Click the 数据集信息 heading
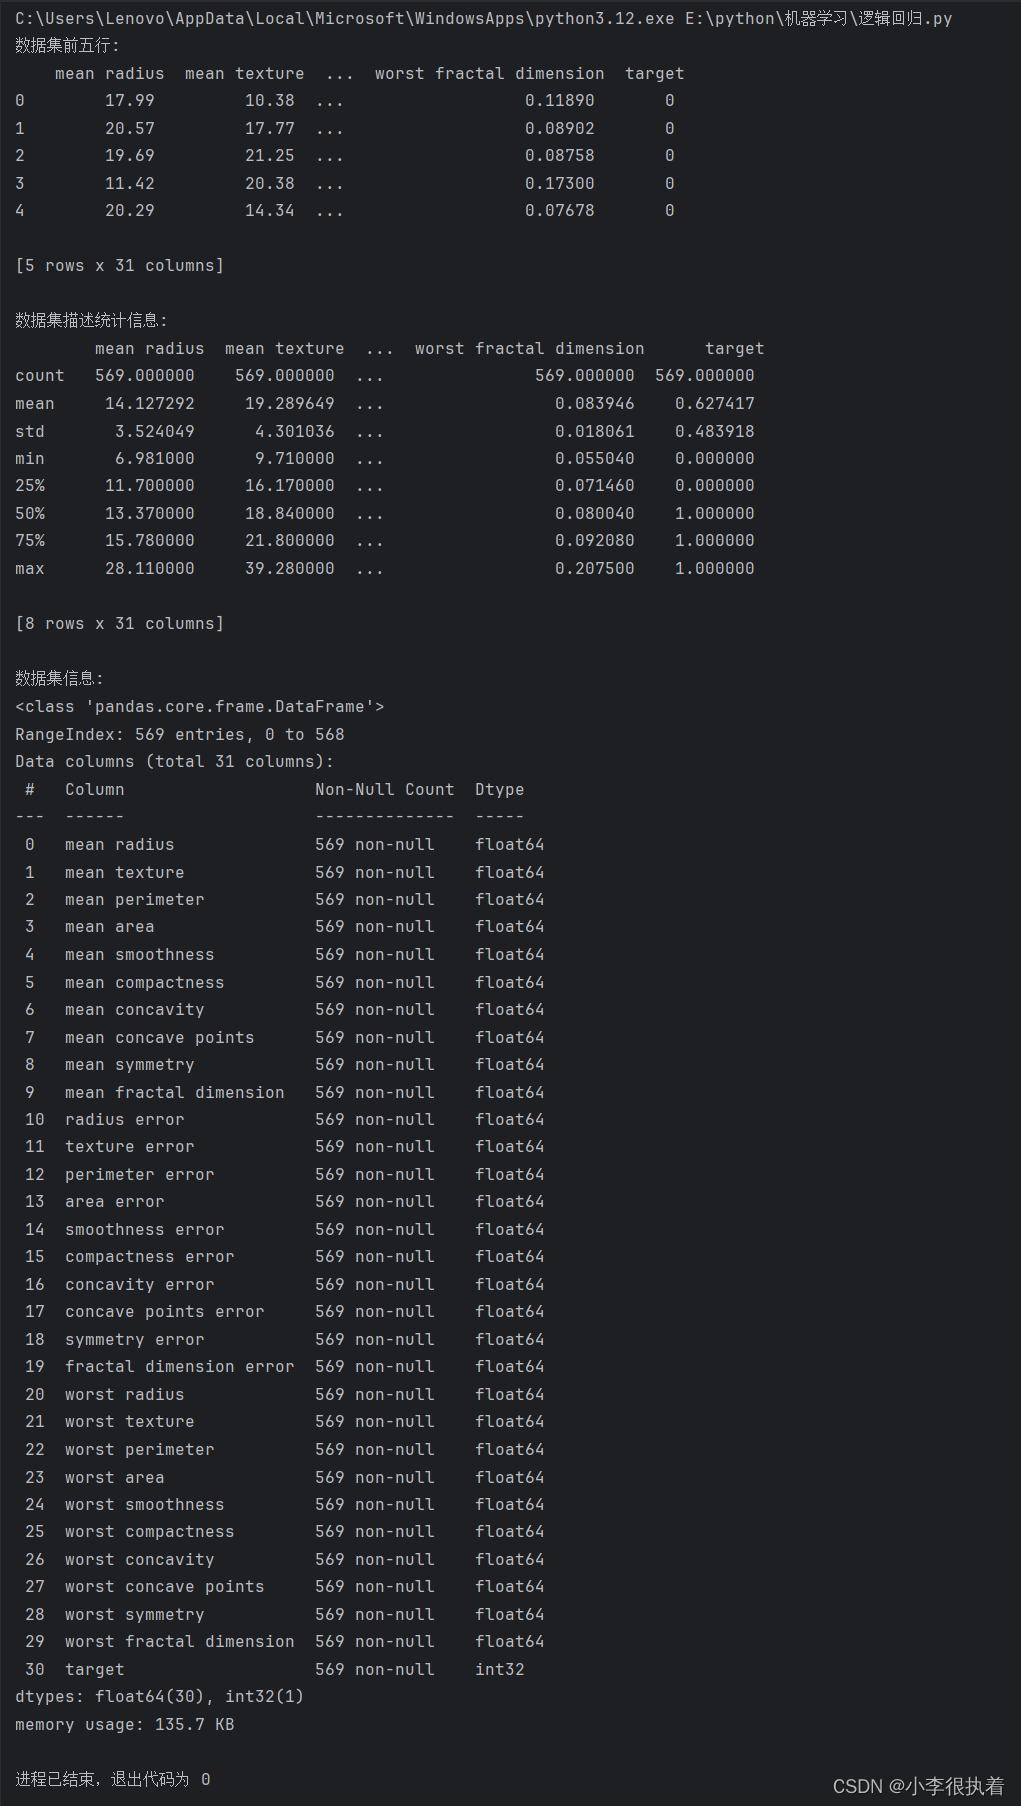The image size is (1021, 1806). [x=59, y=679]
